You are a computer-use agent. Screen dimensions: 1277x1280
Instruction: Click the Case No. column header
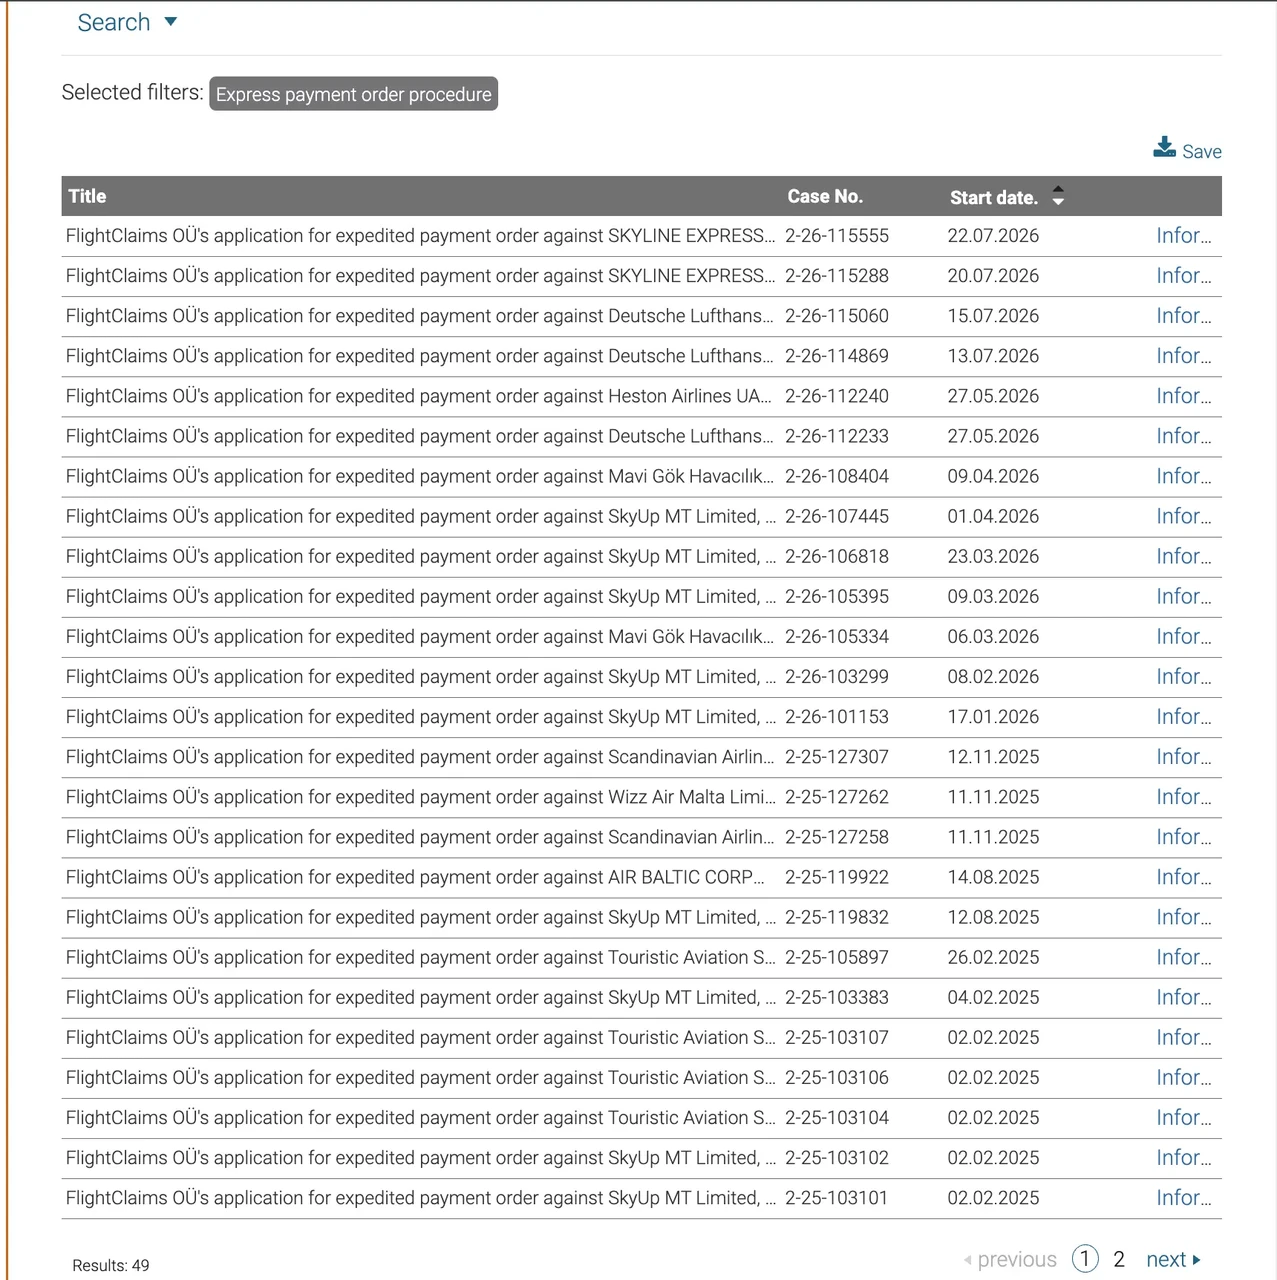pos(825,196)
